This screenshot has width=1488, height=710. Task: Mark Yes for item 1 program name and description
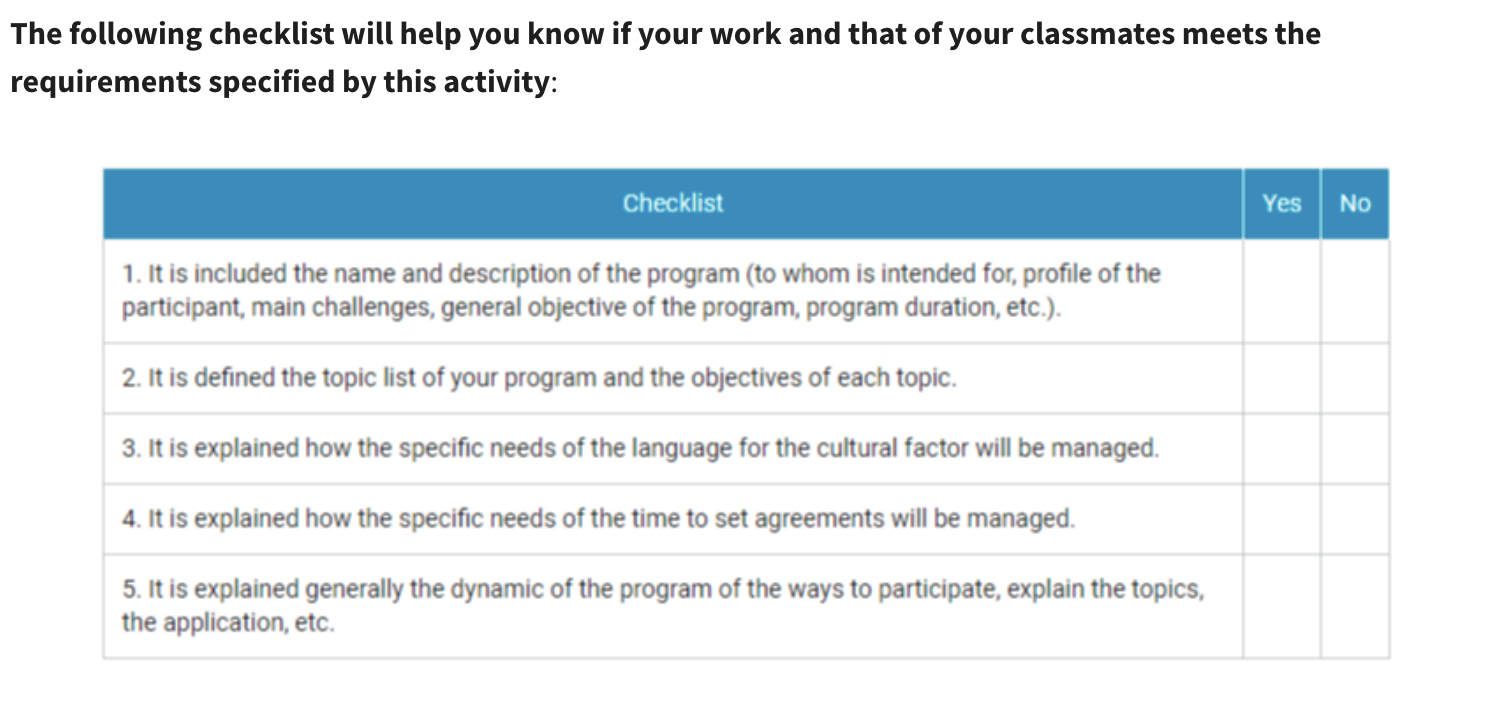(1281, 291)
